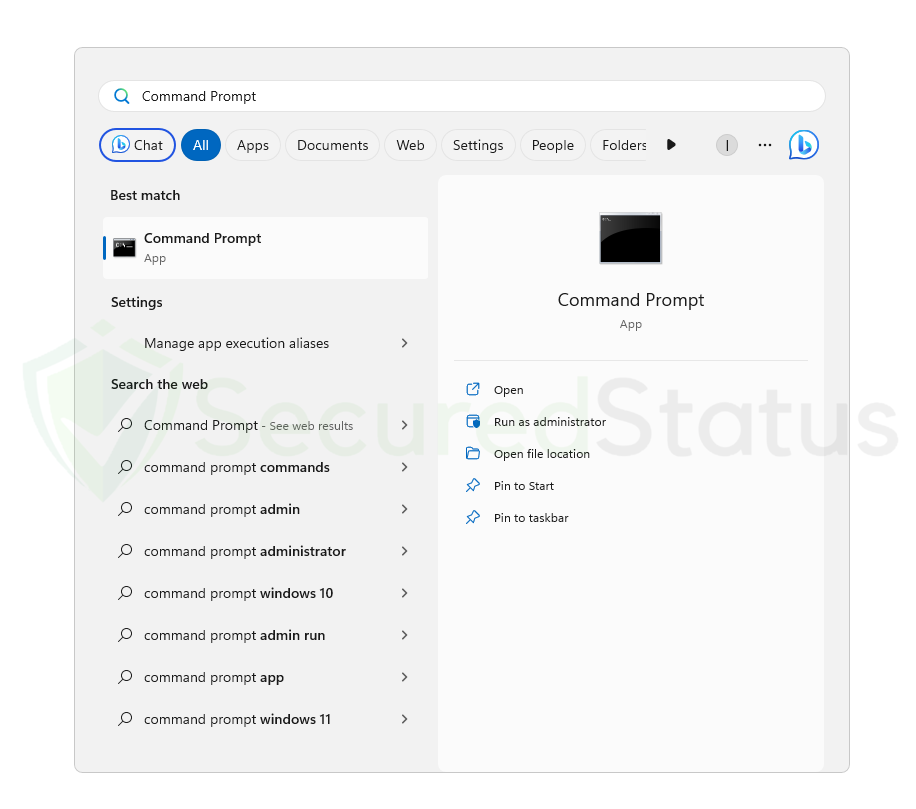
Task: Click the Pin to Start pin icon
Action: [x=473, y=485]
